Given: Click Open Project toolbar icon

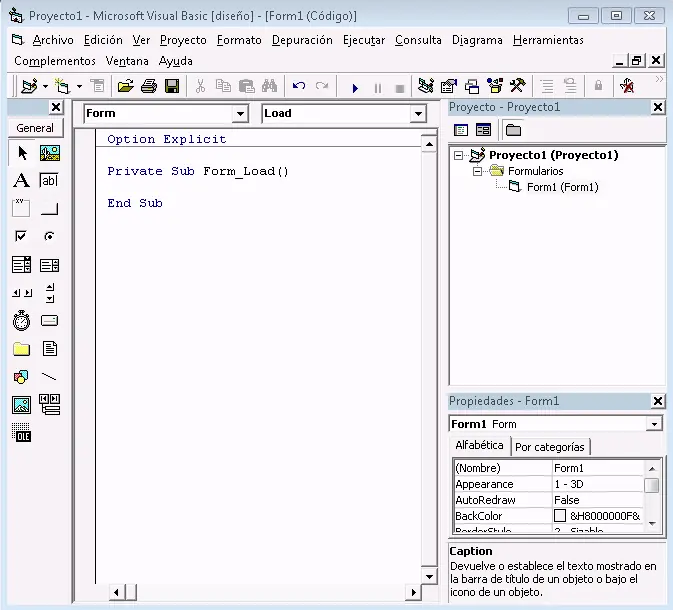Looking at the screenshot, I should [x=126, y=86].
